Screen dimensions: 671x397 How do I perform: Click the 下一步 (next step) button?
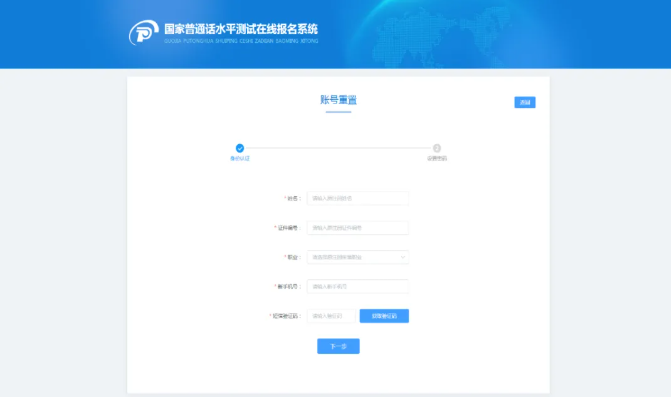tap(338, 346)
